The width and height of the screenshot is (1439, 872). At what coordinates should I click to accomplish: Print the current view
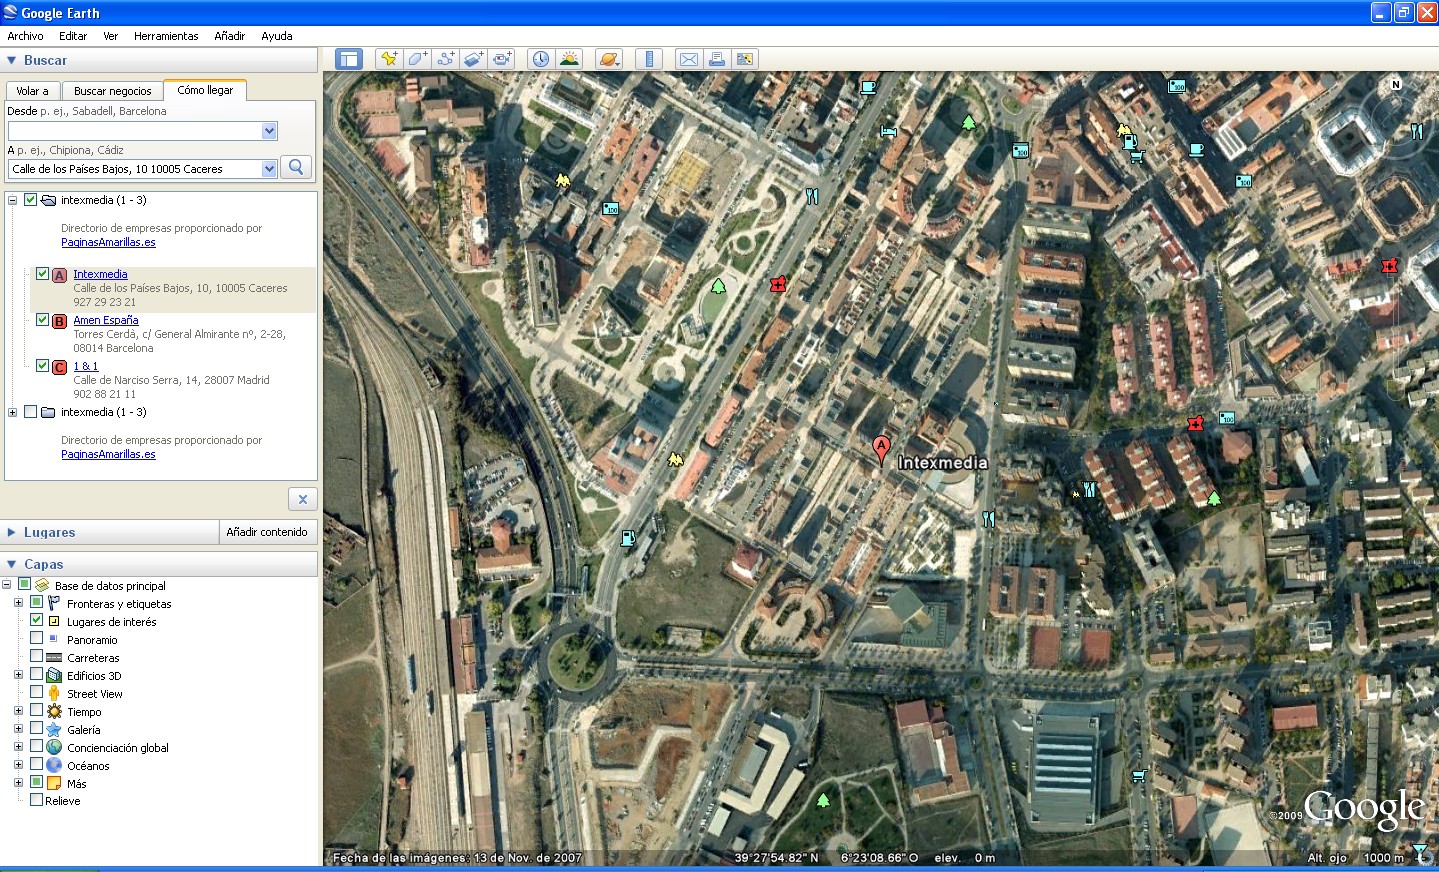717,59
